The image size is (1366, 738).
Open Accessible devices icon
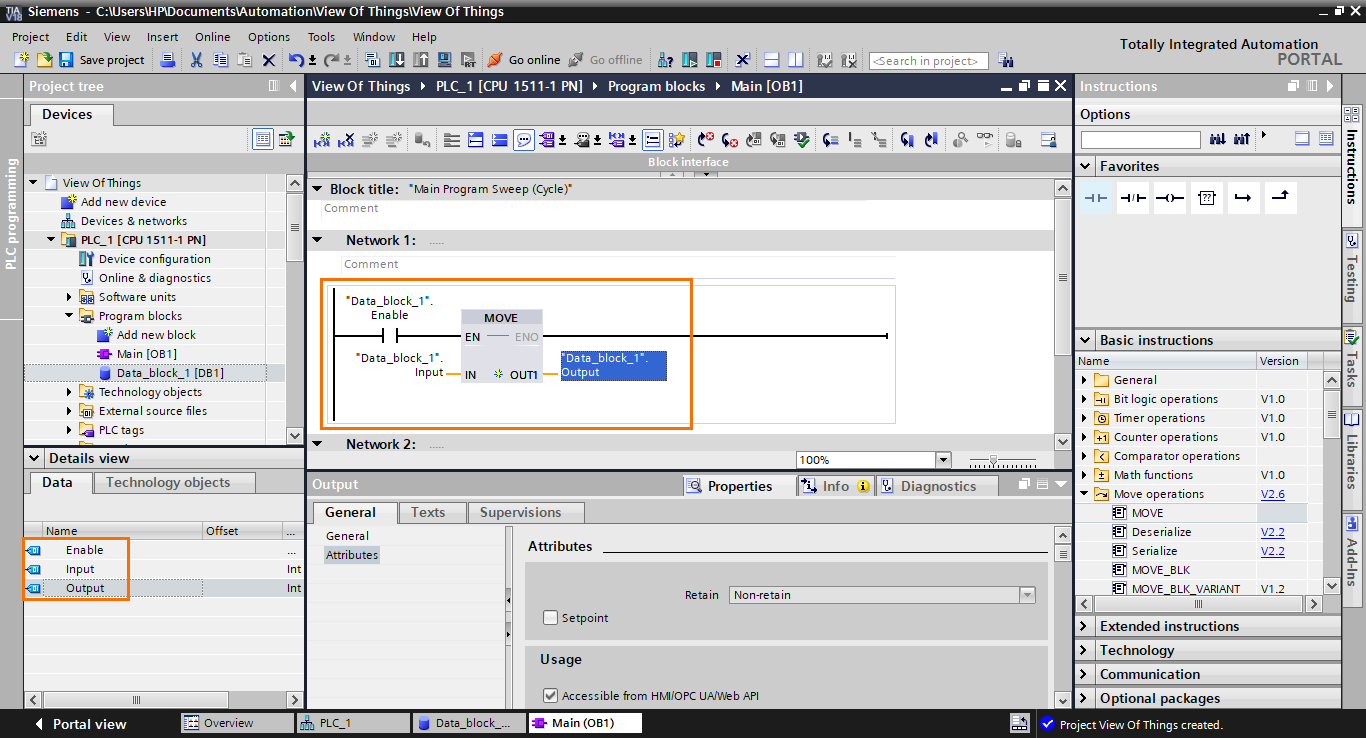click(665, 60)
